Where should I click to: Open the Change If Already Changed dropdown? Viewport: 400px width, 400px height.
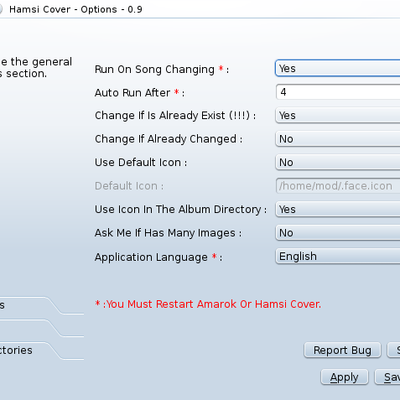[x=337, y=139]
